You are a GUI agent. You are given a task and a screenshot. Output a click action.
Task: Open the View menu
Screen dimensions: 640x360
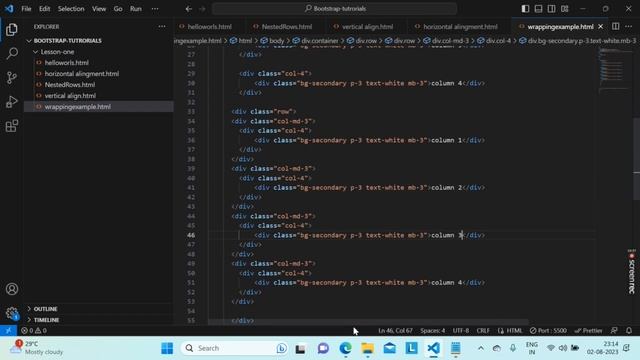coord(99,9)
